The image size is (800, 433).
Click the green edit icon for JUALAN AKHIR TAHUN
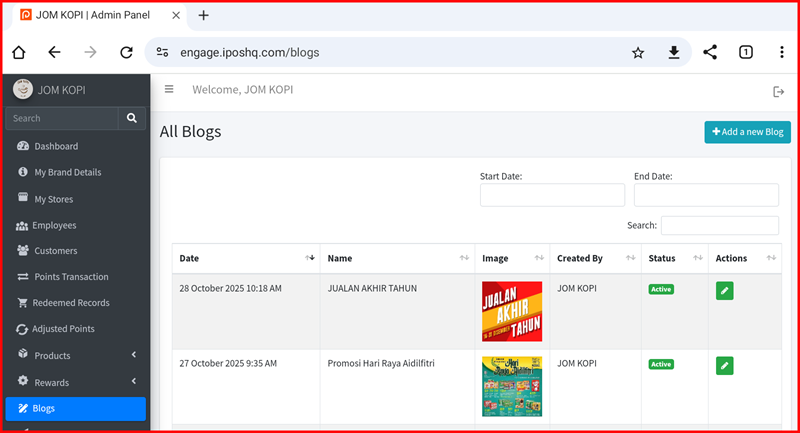click(724, 291)
